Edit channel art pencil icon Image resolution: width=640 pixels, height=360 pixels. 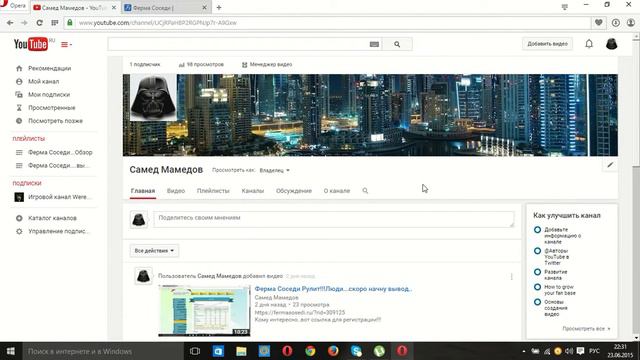(x=610, y=165)
